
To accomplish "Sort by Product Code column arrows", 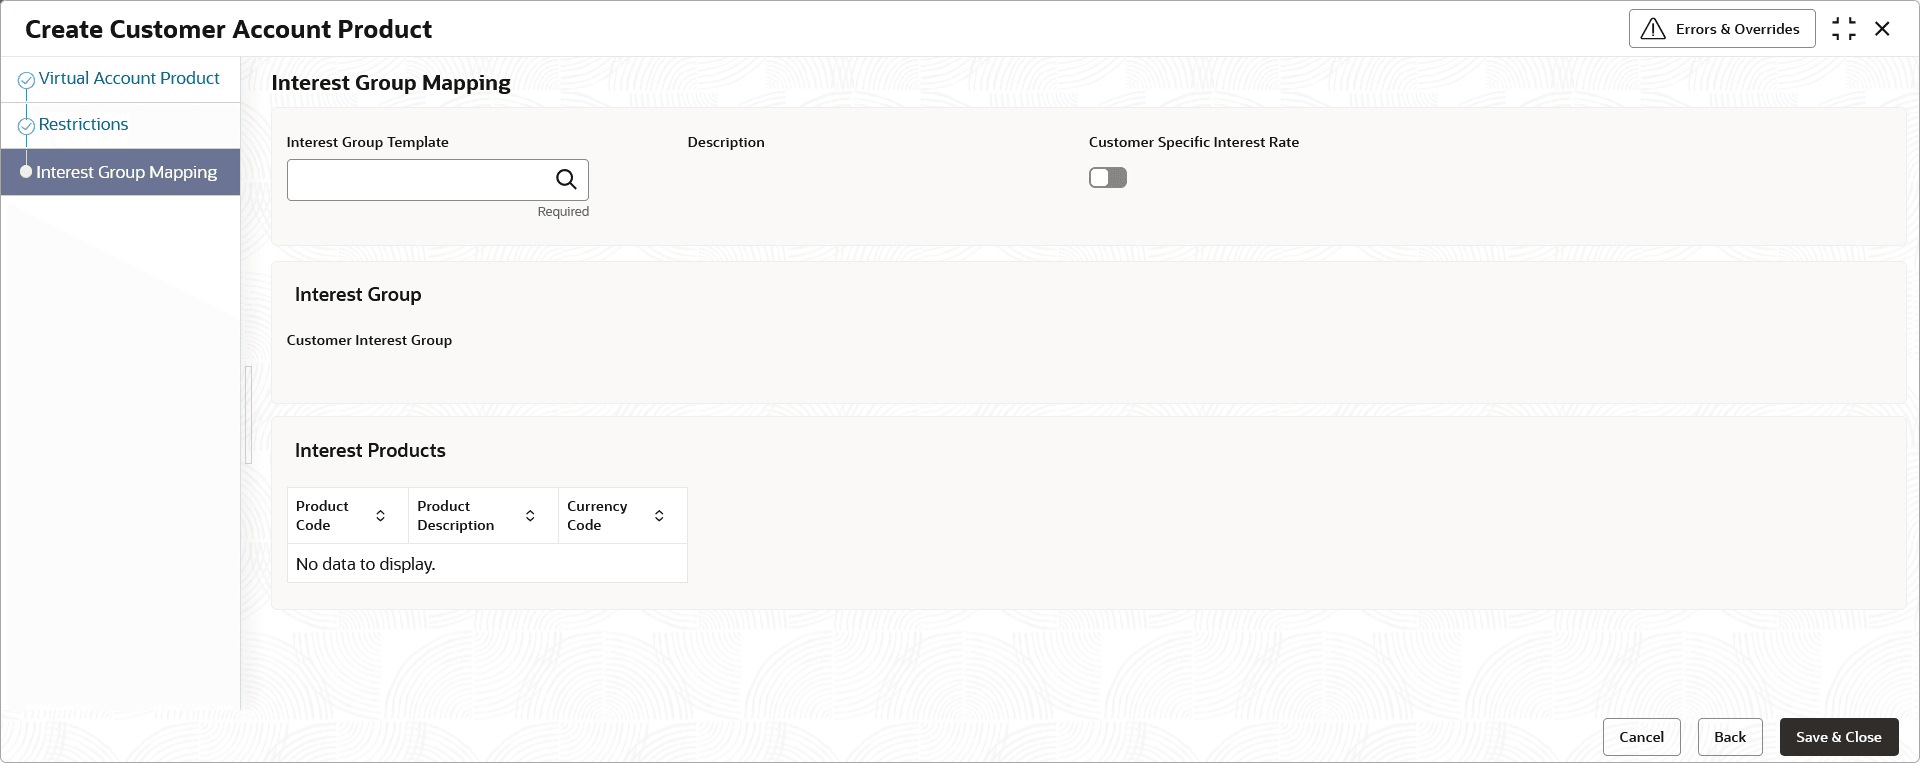I will [x=380, y=516].
